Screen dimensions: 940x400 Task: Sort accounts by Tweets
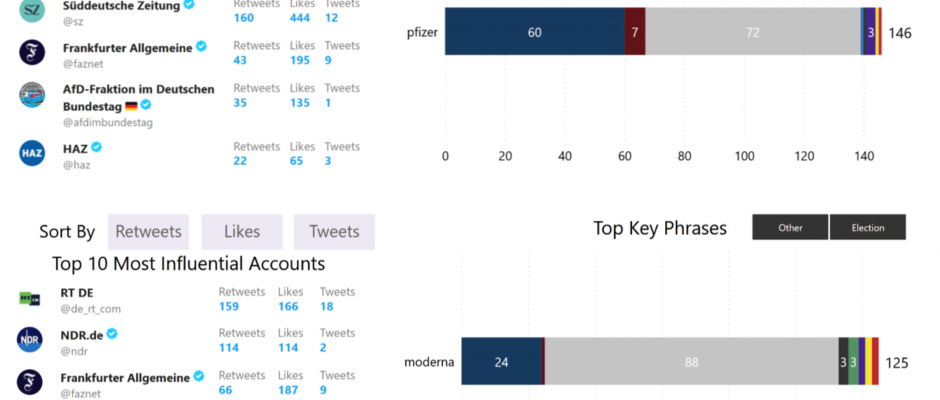[x=334, y=231]
